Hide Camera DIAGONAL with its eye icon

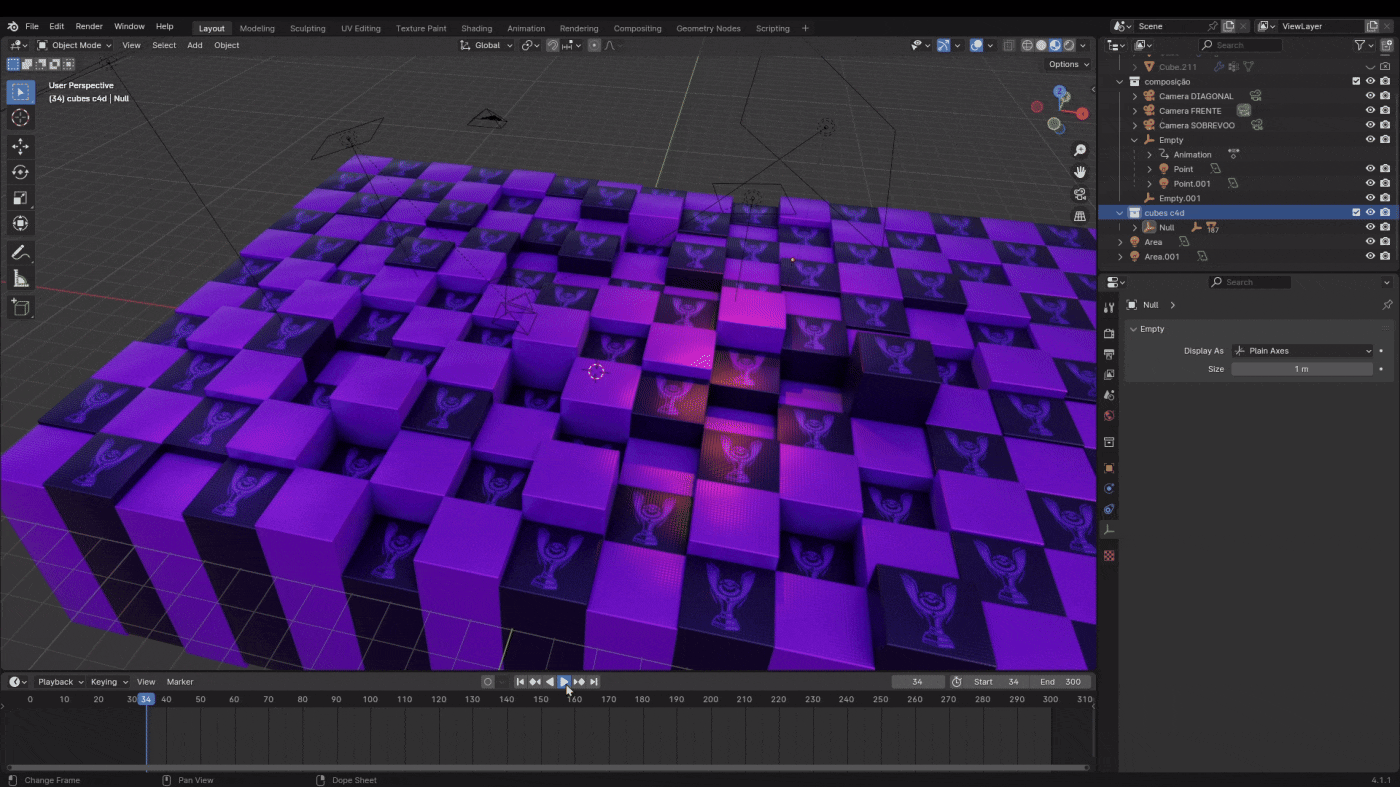pyautogui.click(x=1370, y=96)
